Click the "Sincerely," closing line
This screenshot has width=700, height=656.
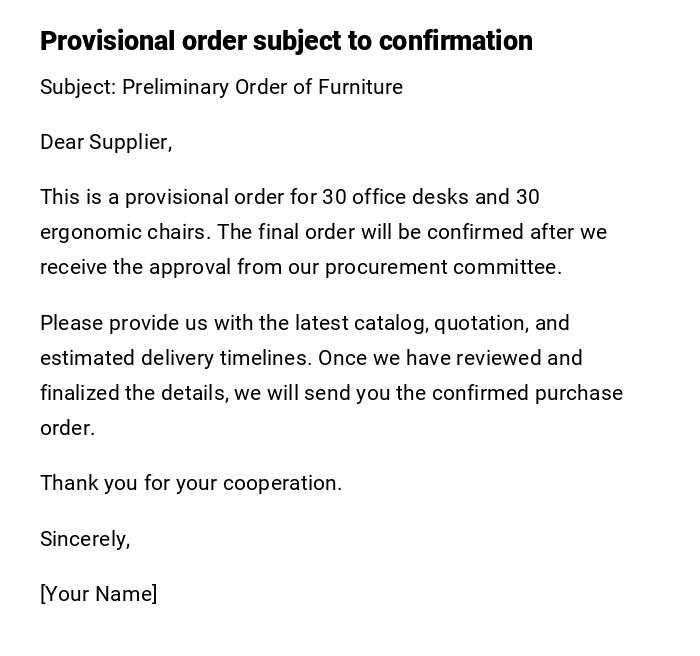click(85, 539)
